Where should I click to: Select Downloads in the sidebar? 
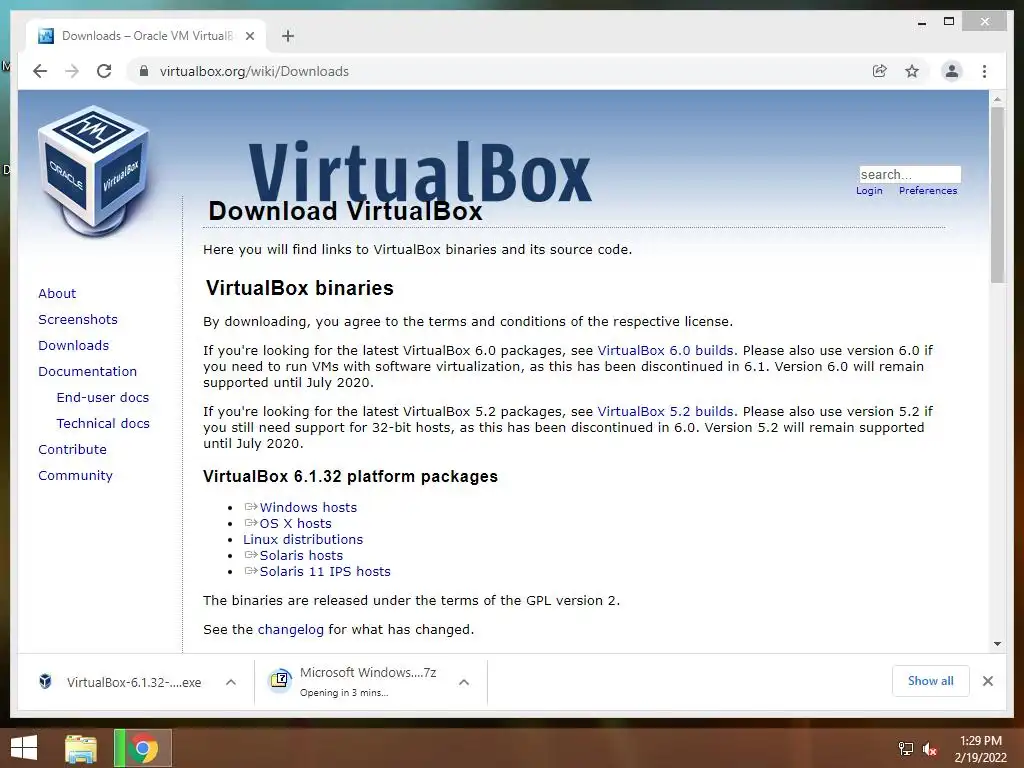73,345
